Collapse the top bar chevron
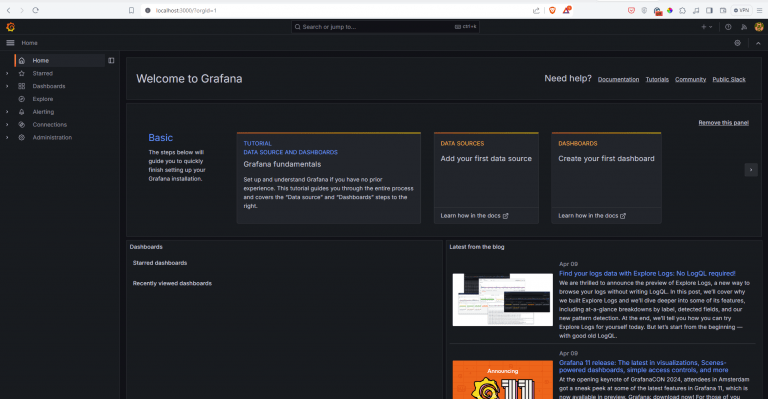Viewport: 768px width, 399px height. click(x=758, y=43)
